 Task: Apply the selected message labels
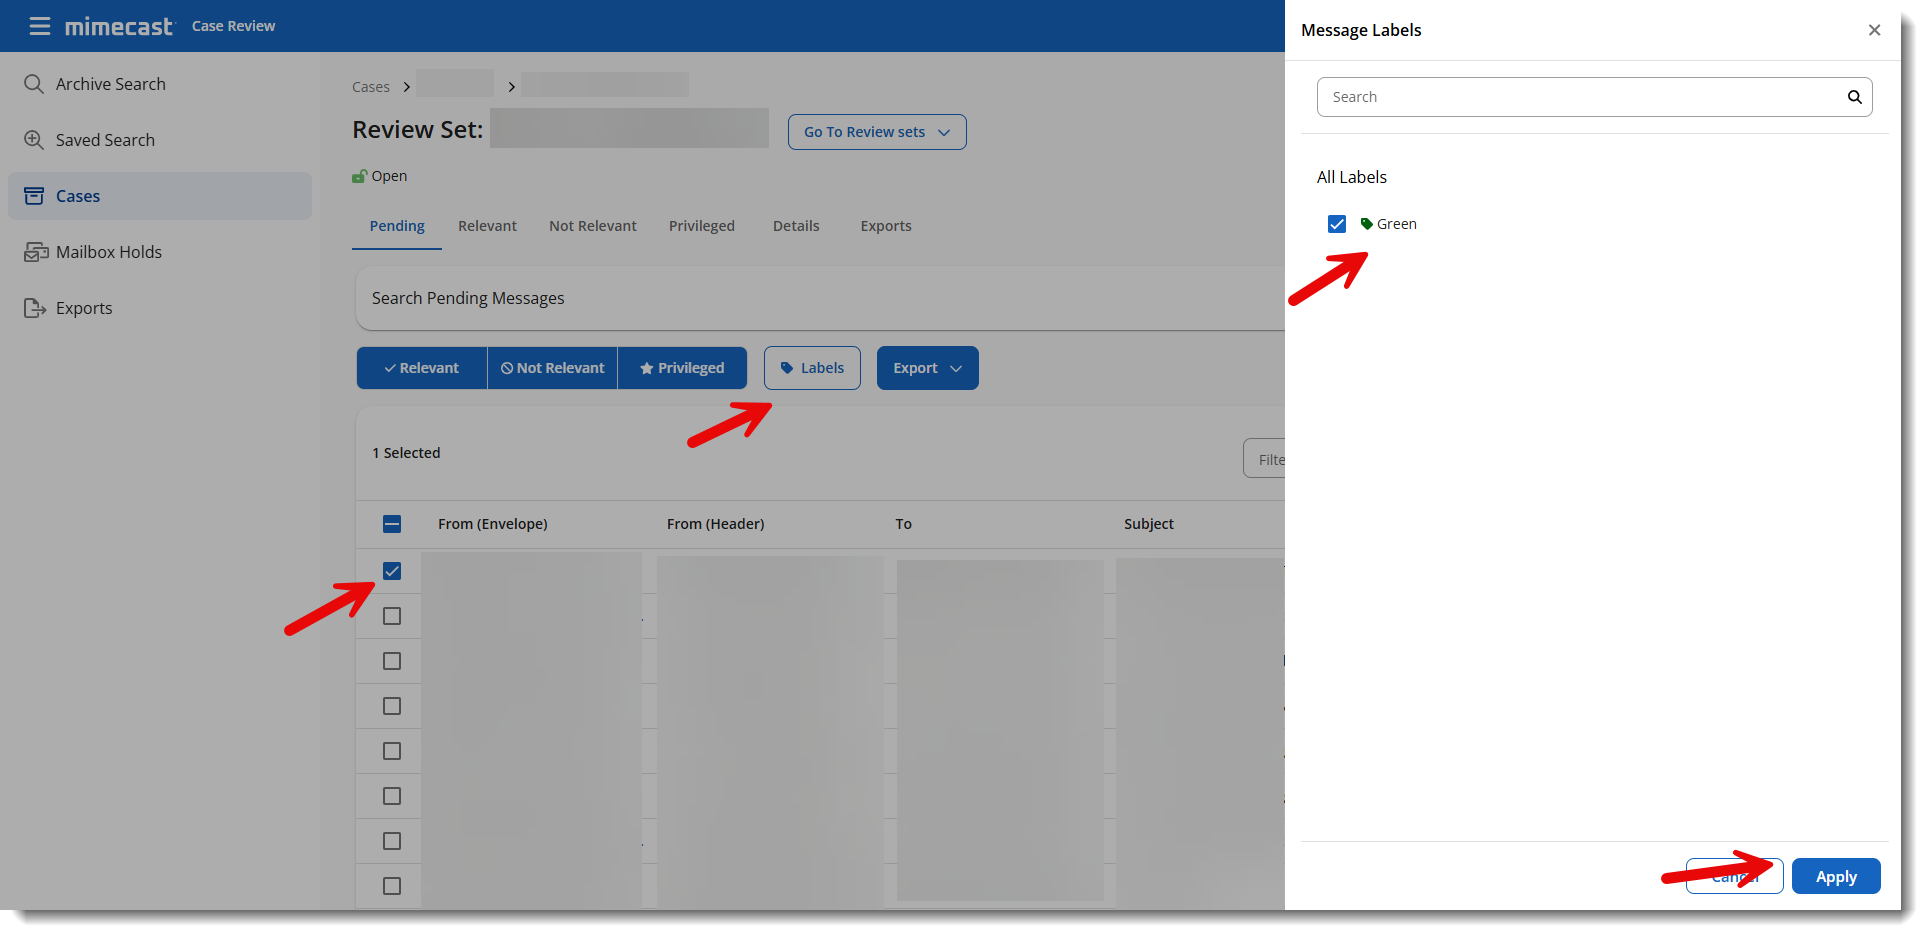pyautogui.click(x=1835, y=877)
